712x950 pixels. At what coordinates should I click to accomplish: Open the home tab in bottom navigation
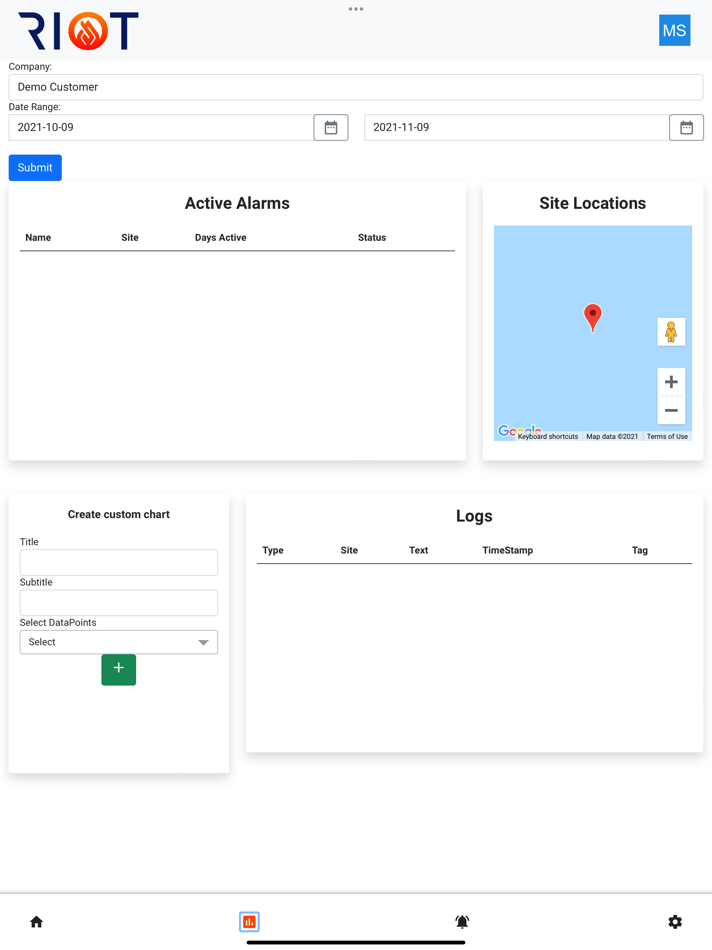[x=36, y=922]
